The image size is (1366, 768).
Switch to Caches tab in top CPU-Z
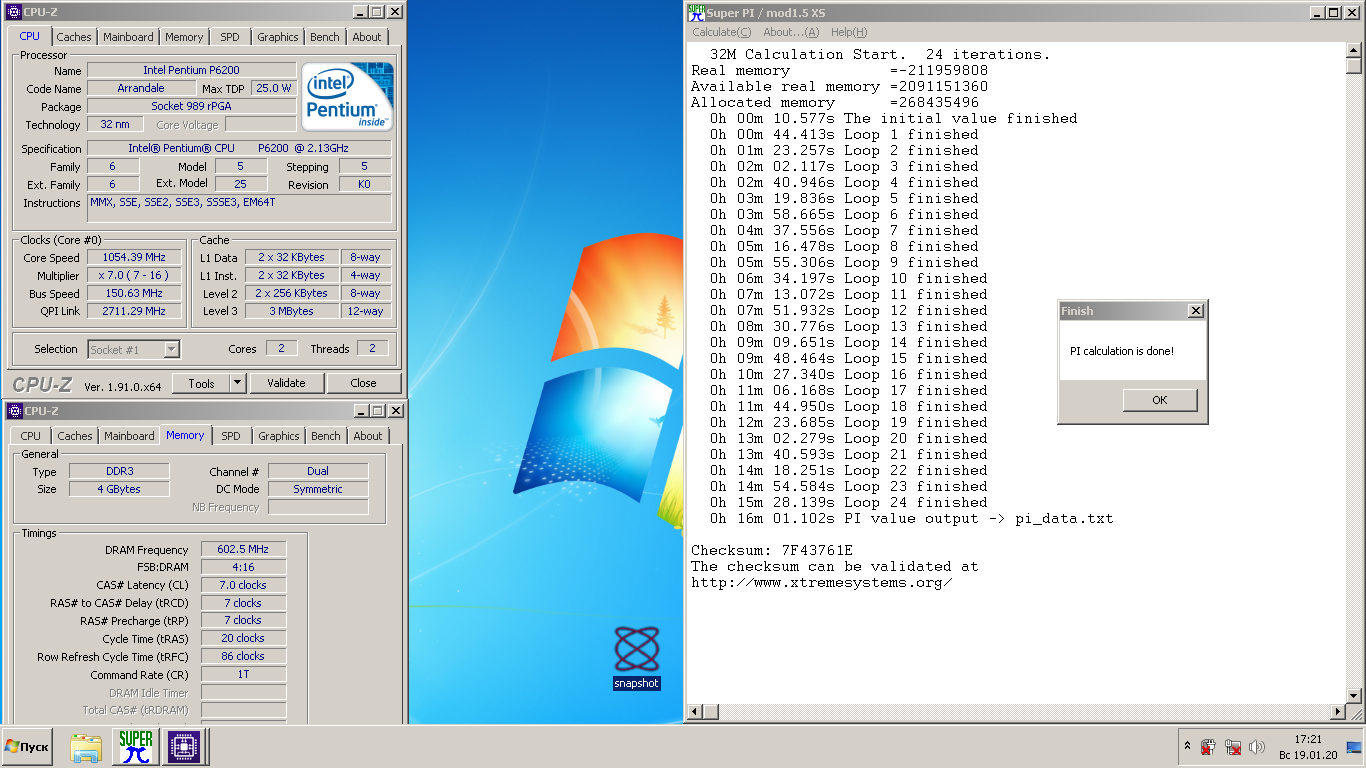point(74,37)
